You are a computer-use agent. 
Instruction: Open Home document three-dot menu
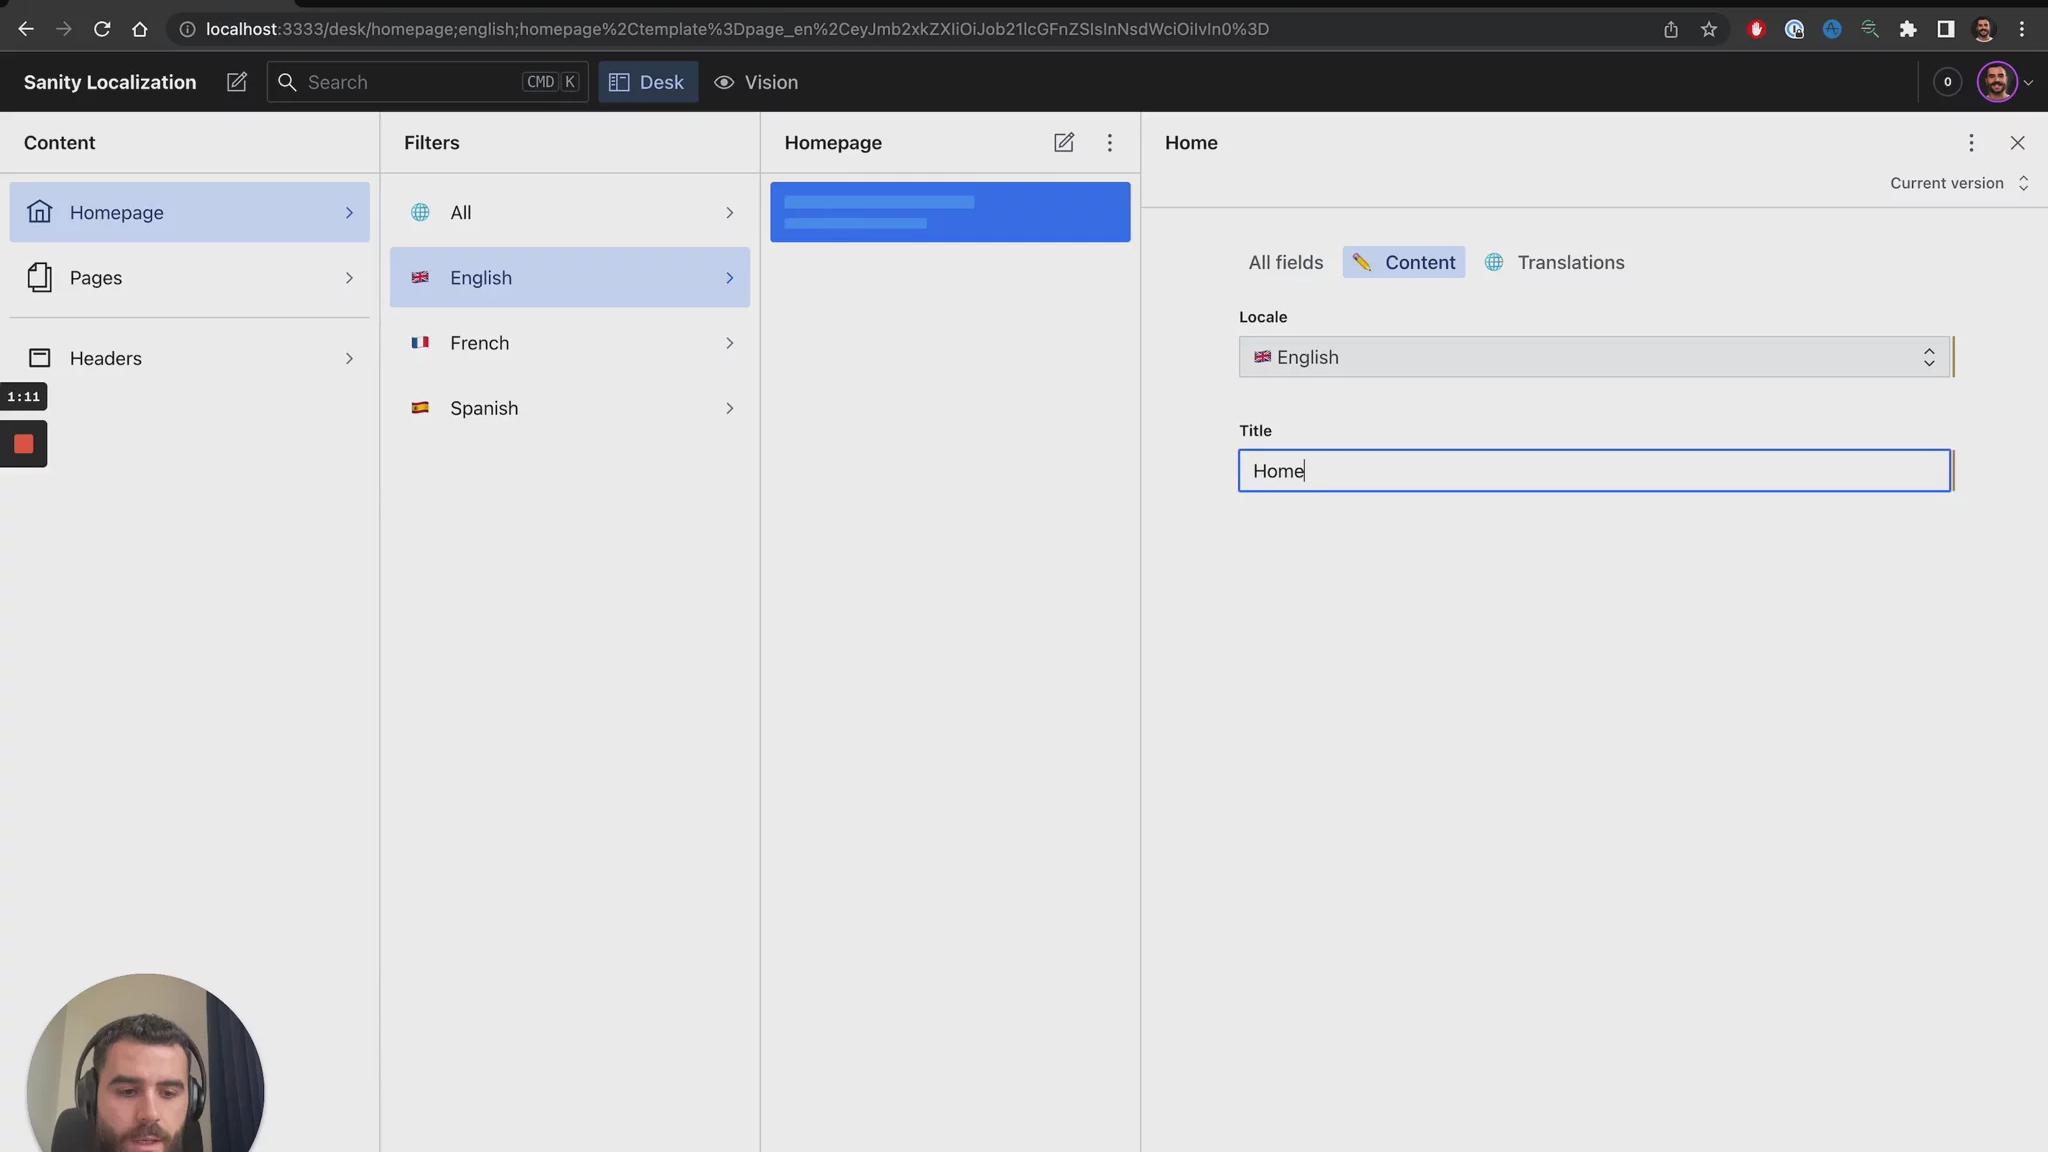click(1971, 142)
